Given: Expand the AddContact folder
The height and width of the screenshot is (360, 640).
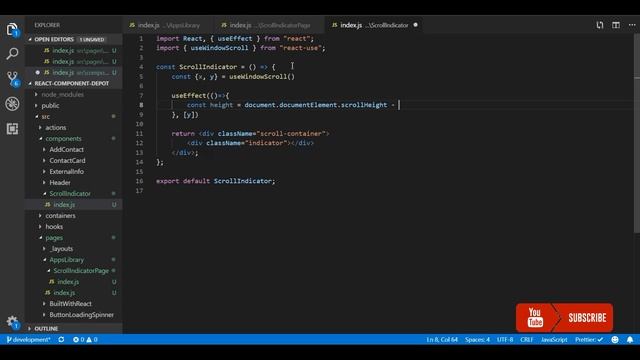Looking at the screenshot, I should (x=73, y=149).
